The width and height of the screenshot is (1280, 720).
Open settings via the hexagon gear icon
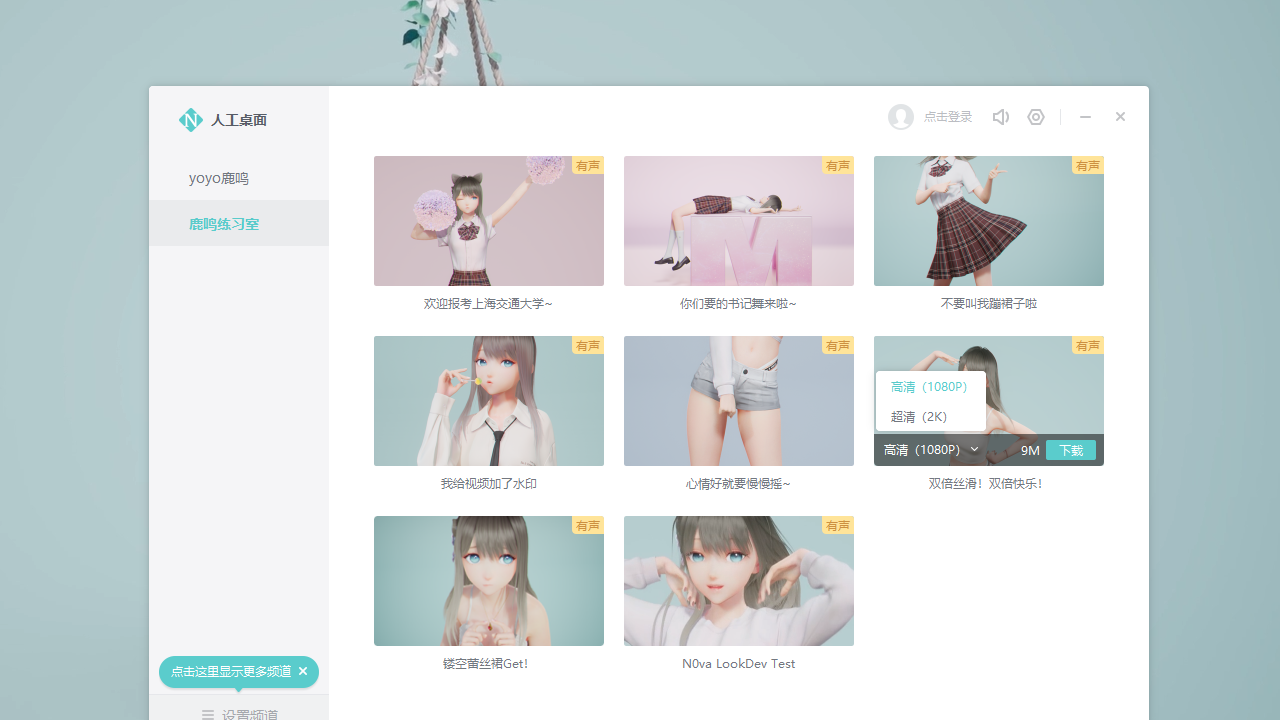pos(1036,117)
